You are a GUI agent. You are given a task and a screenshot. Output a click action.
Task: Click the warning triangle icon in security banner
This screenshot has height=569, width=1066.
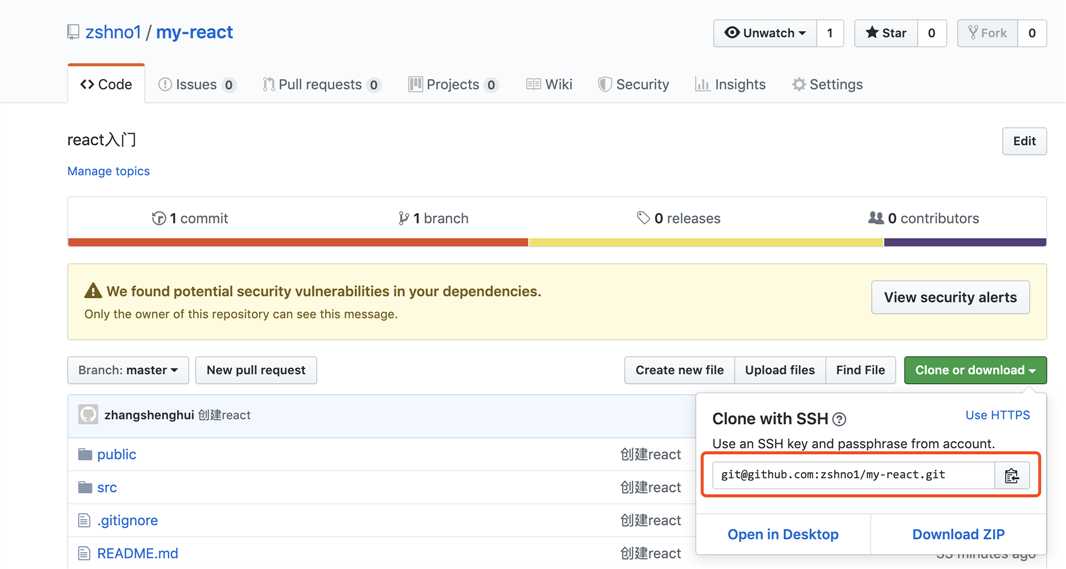(x=93, y=291)
